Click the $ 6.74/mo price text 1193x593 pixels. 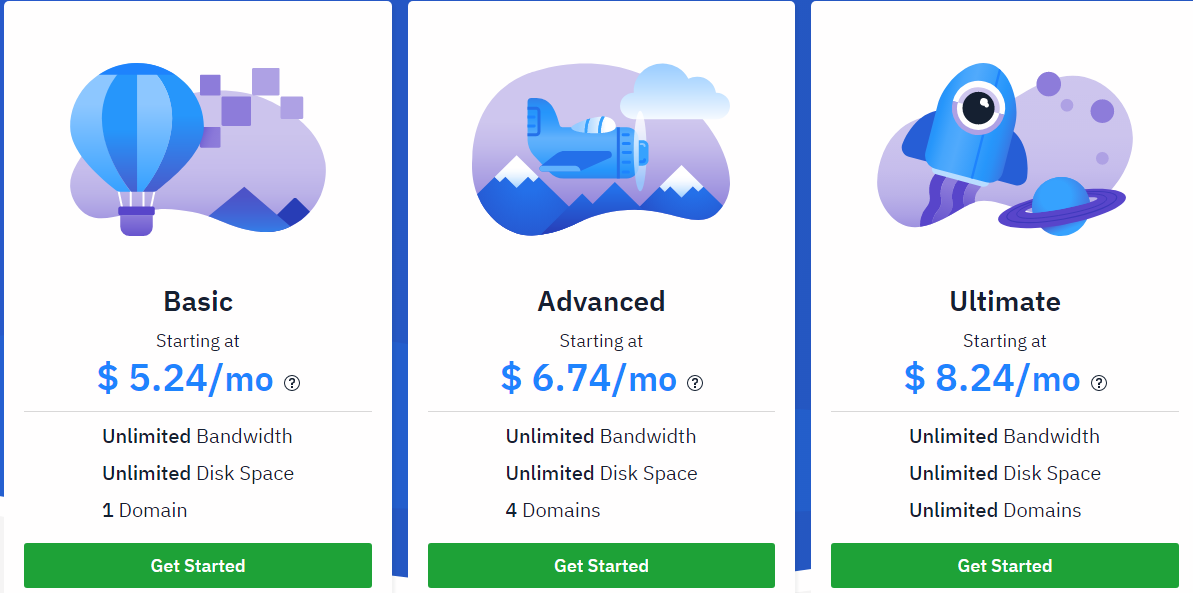589,379
